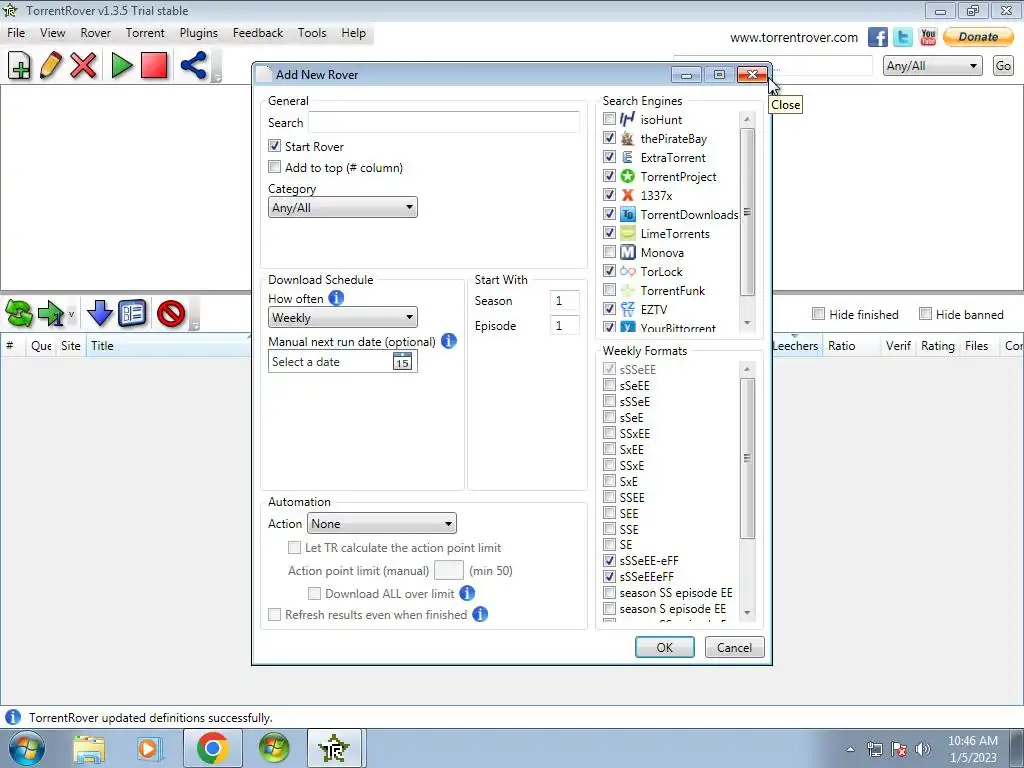Open the Rover menu
1024x768 pixels.
click(x=95, y=33)
